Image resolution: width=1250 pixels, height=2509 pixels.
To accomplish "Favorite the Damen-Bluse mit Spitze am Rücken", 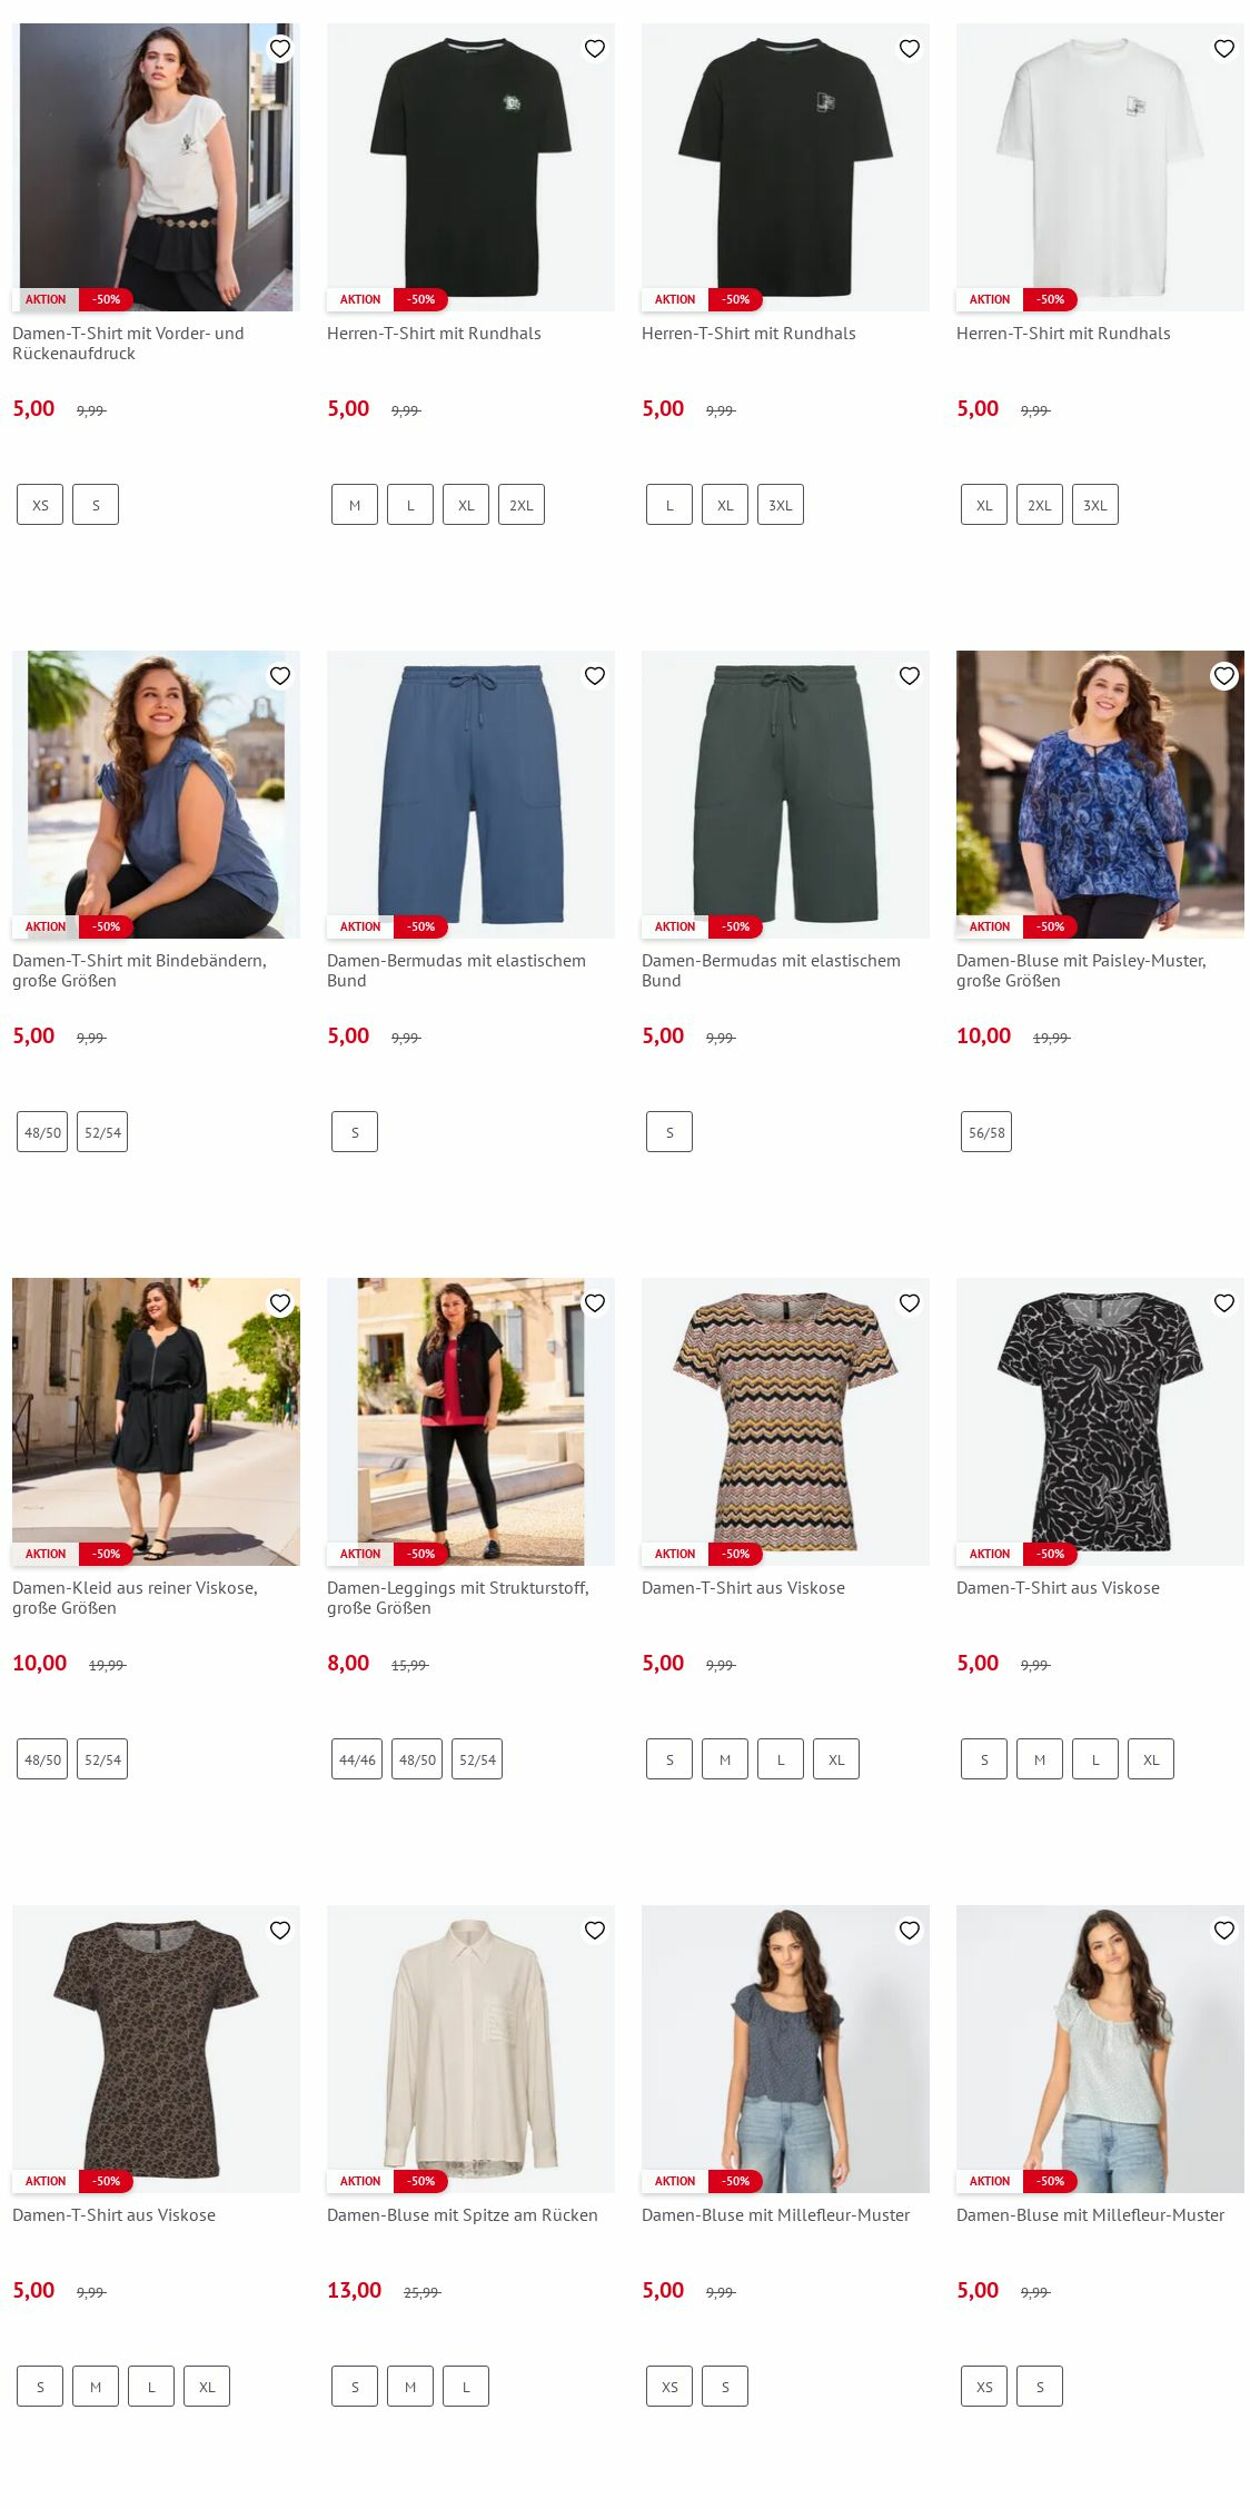I will click(595, 1930).
